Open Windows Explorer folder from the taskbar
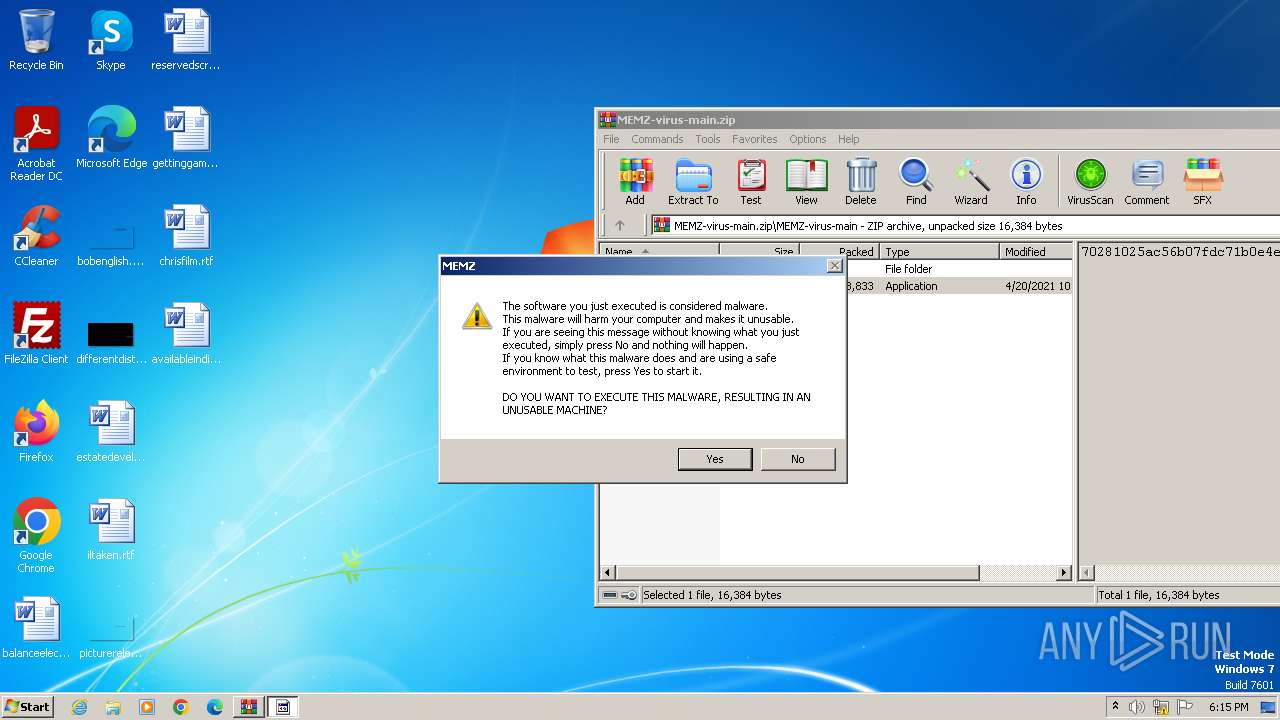Viewport: 1280px width, 720px height. click(x=113, y=707)
